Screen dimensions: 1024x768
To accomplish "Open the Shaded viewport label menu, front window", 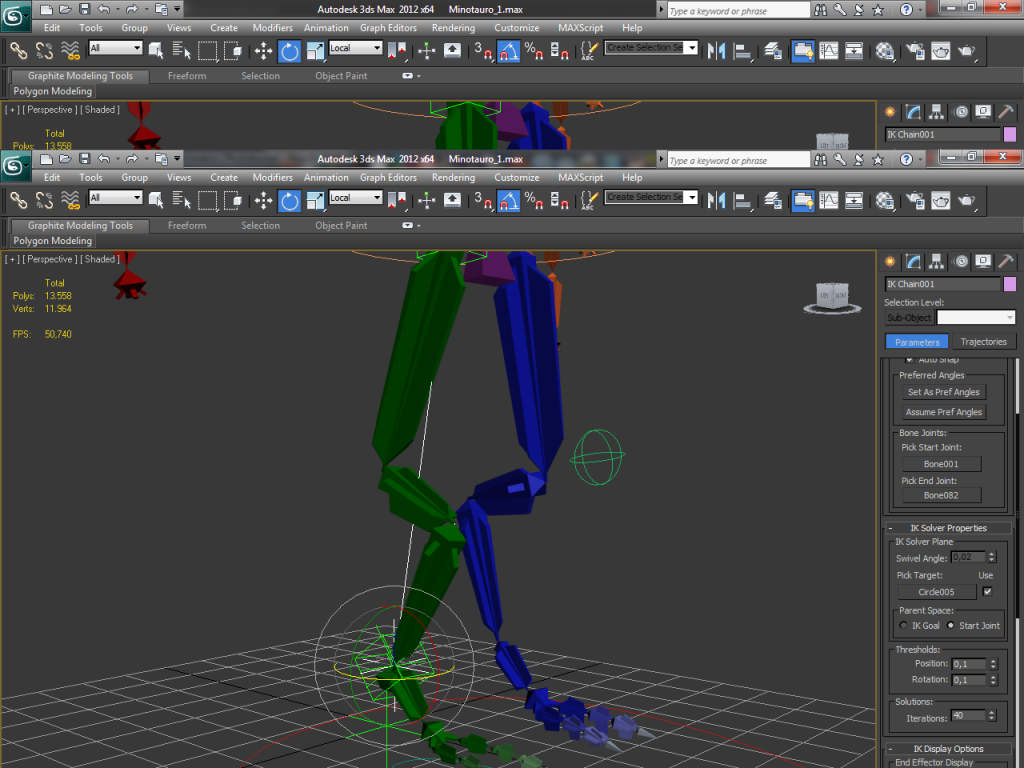I will click(100, 259).
